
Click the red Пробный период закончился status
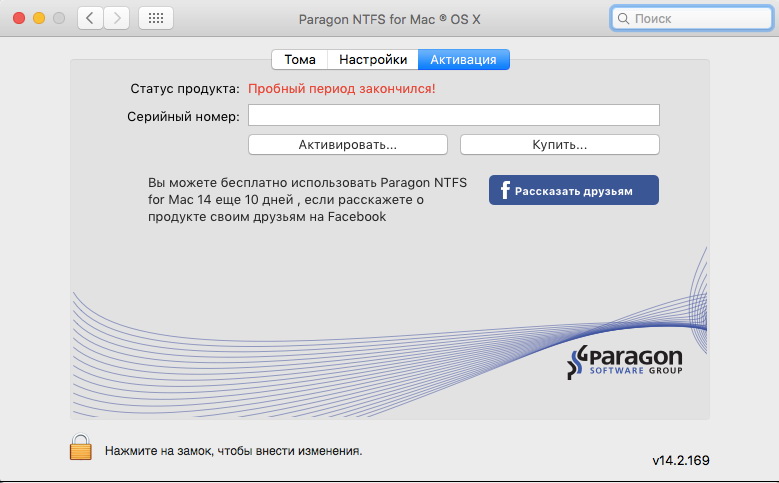341,89
